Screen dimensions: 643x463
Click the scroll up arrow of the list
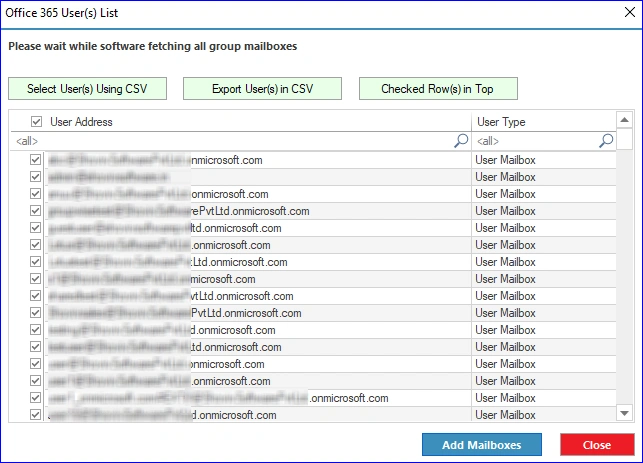click(625, 120)
